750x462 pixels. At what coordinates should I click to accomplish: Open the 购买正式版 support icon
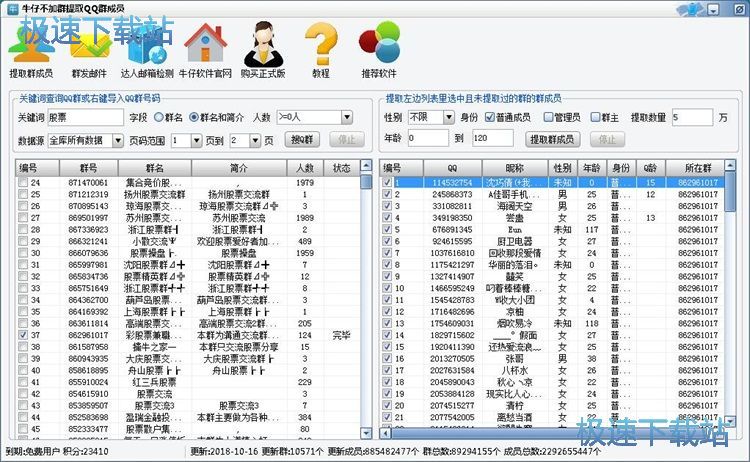tap(263, 50)
